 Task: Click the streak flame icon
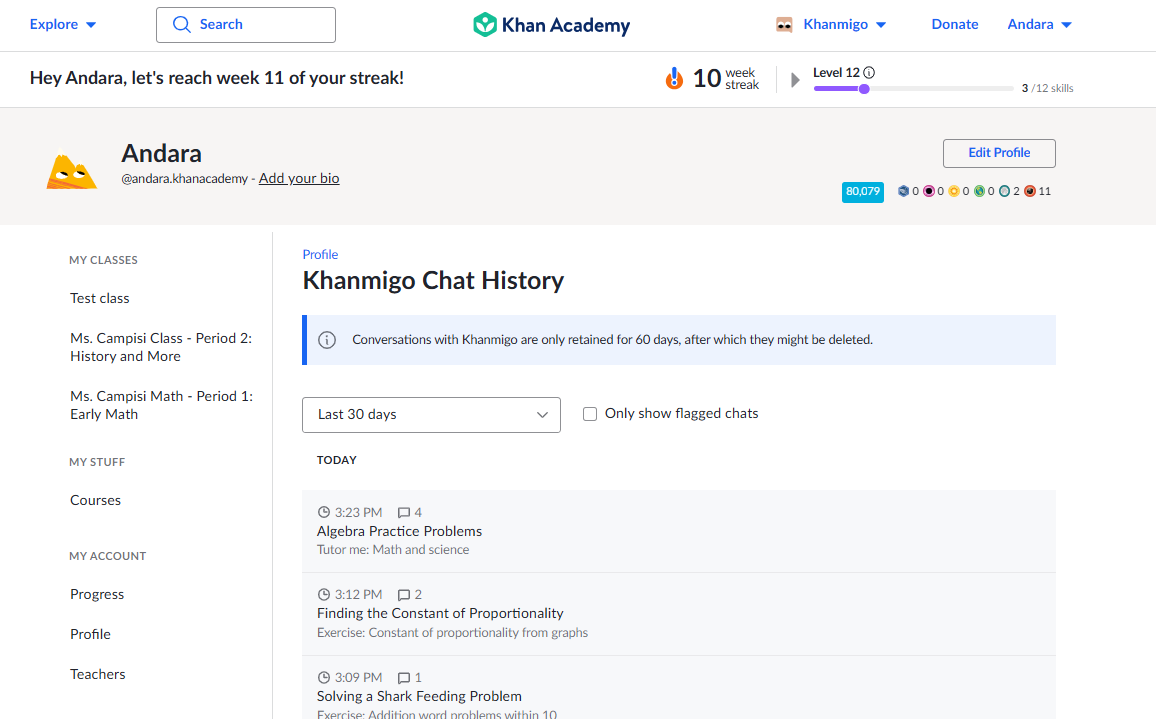674,77
